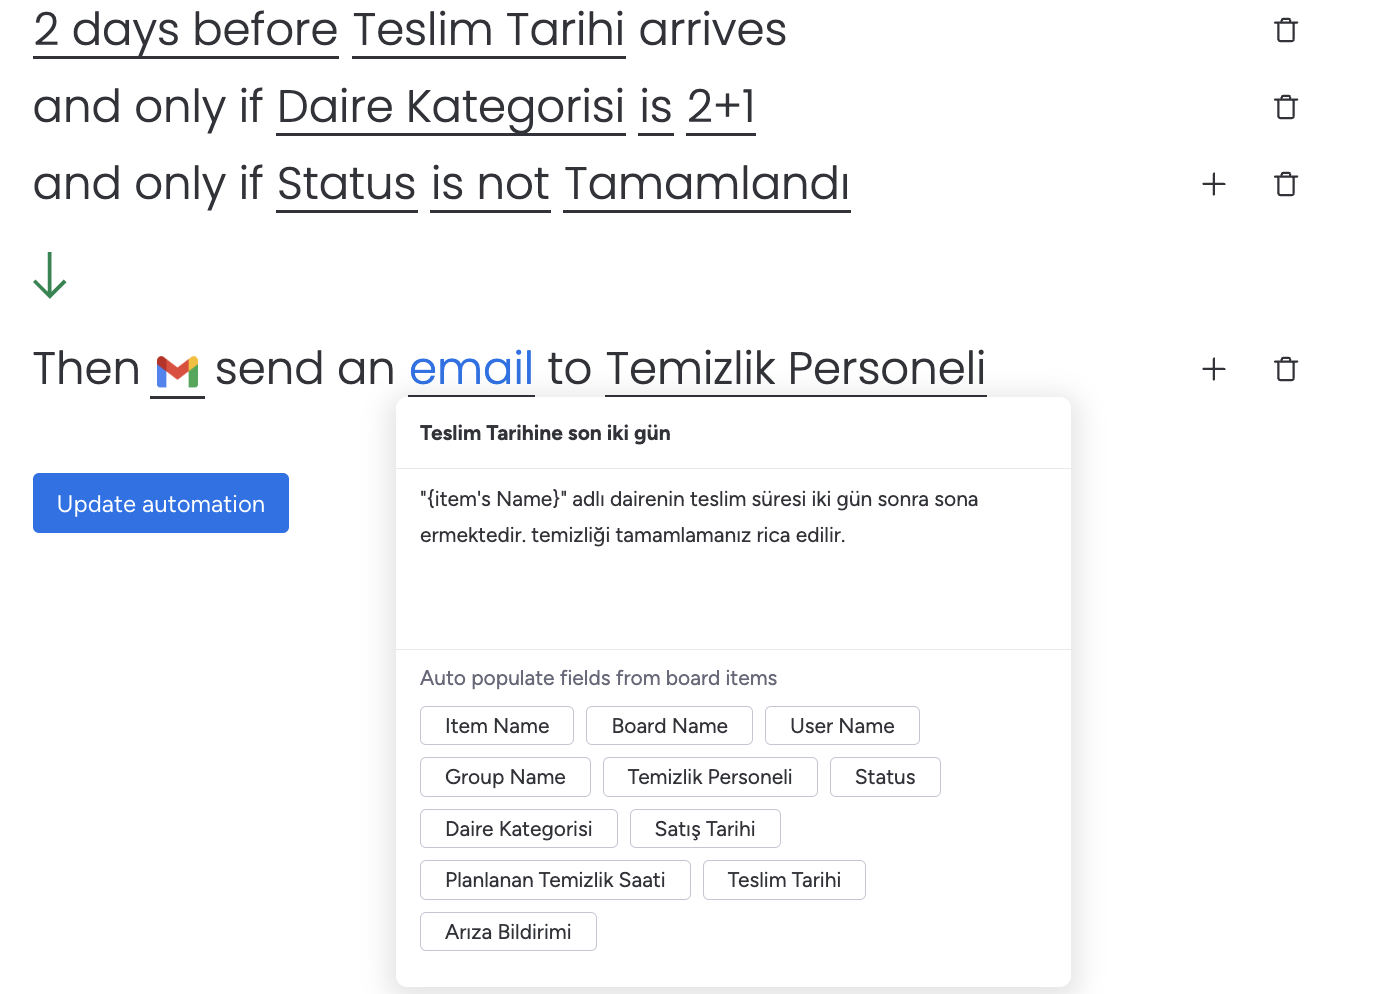
Task: Click the Gmail icon in the action
Action: click(x=177, y=372)
